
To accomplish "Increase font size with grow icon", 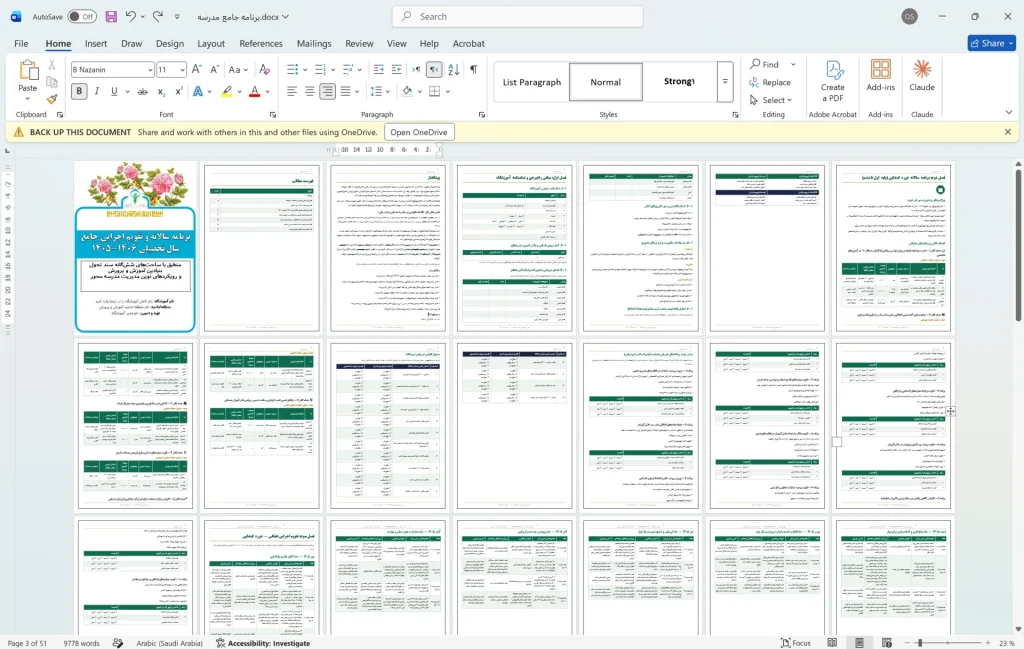I will (197, 69).
